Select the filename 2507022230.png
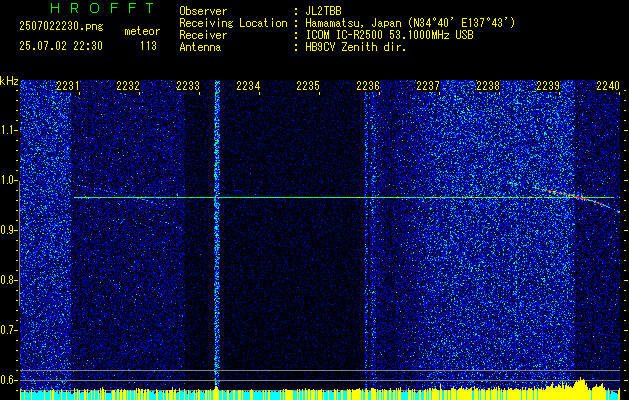629x400 pixels. [x=61, y=26]
